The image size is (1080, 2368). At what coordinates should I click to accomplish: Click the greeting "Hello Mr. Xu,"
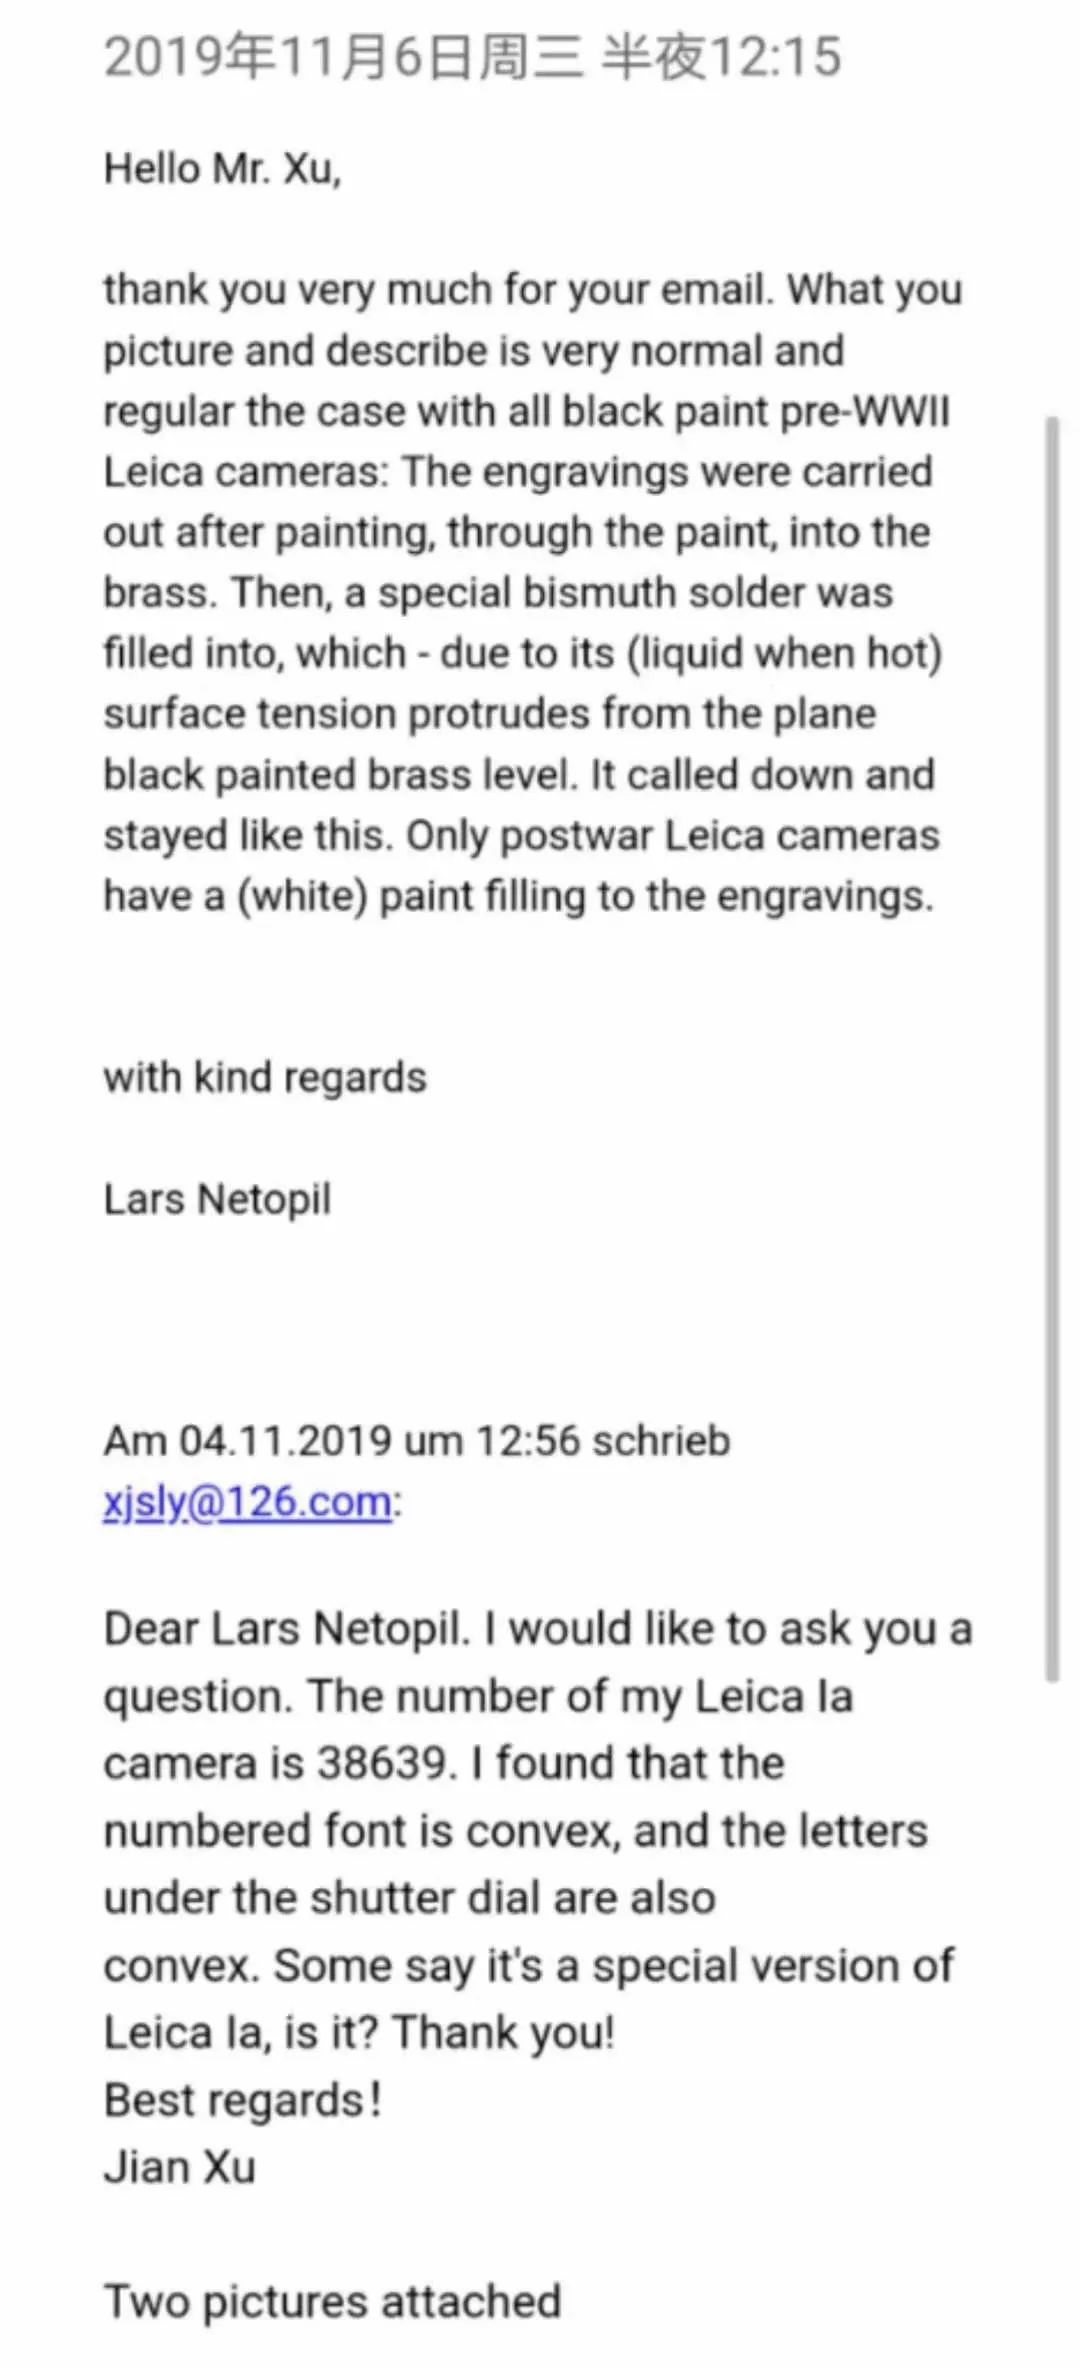[x=222, y=169]
